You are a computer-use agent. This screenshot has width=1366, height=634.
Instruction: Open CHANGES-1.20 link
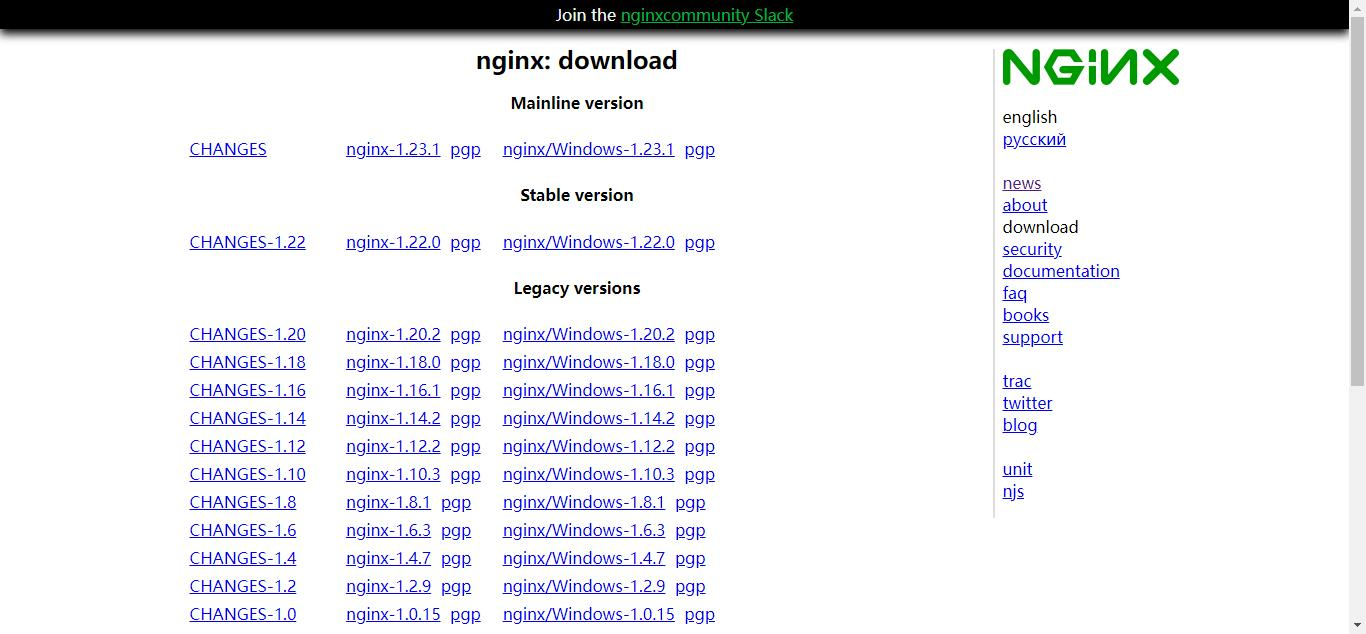[x=247, y=334]
